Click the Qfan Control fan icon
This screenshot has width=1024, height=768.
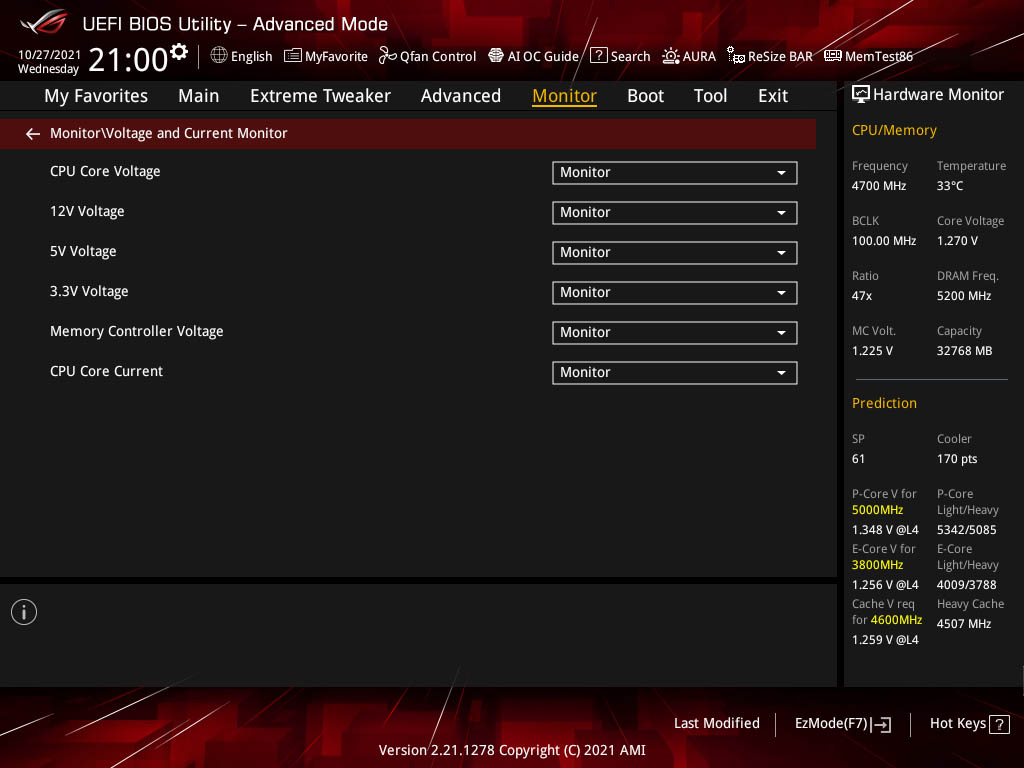coord(387,56)
